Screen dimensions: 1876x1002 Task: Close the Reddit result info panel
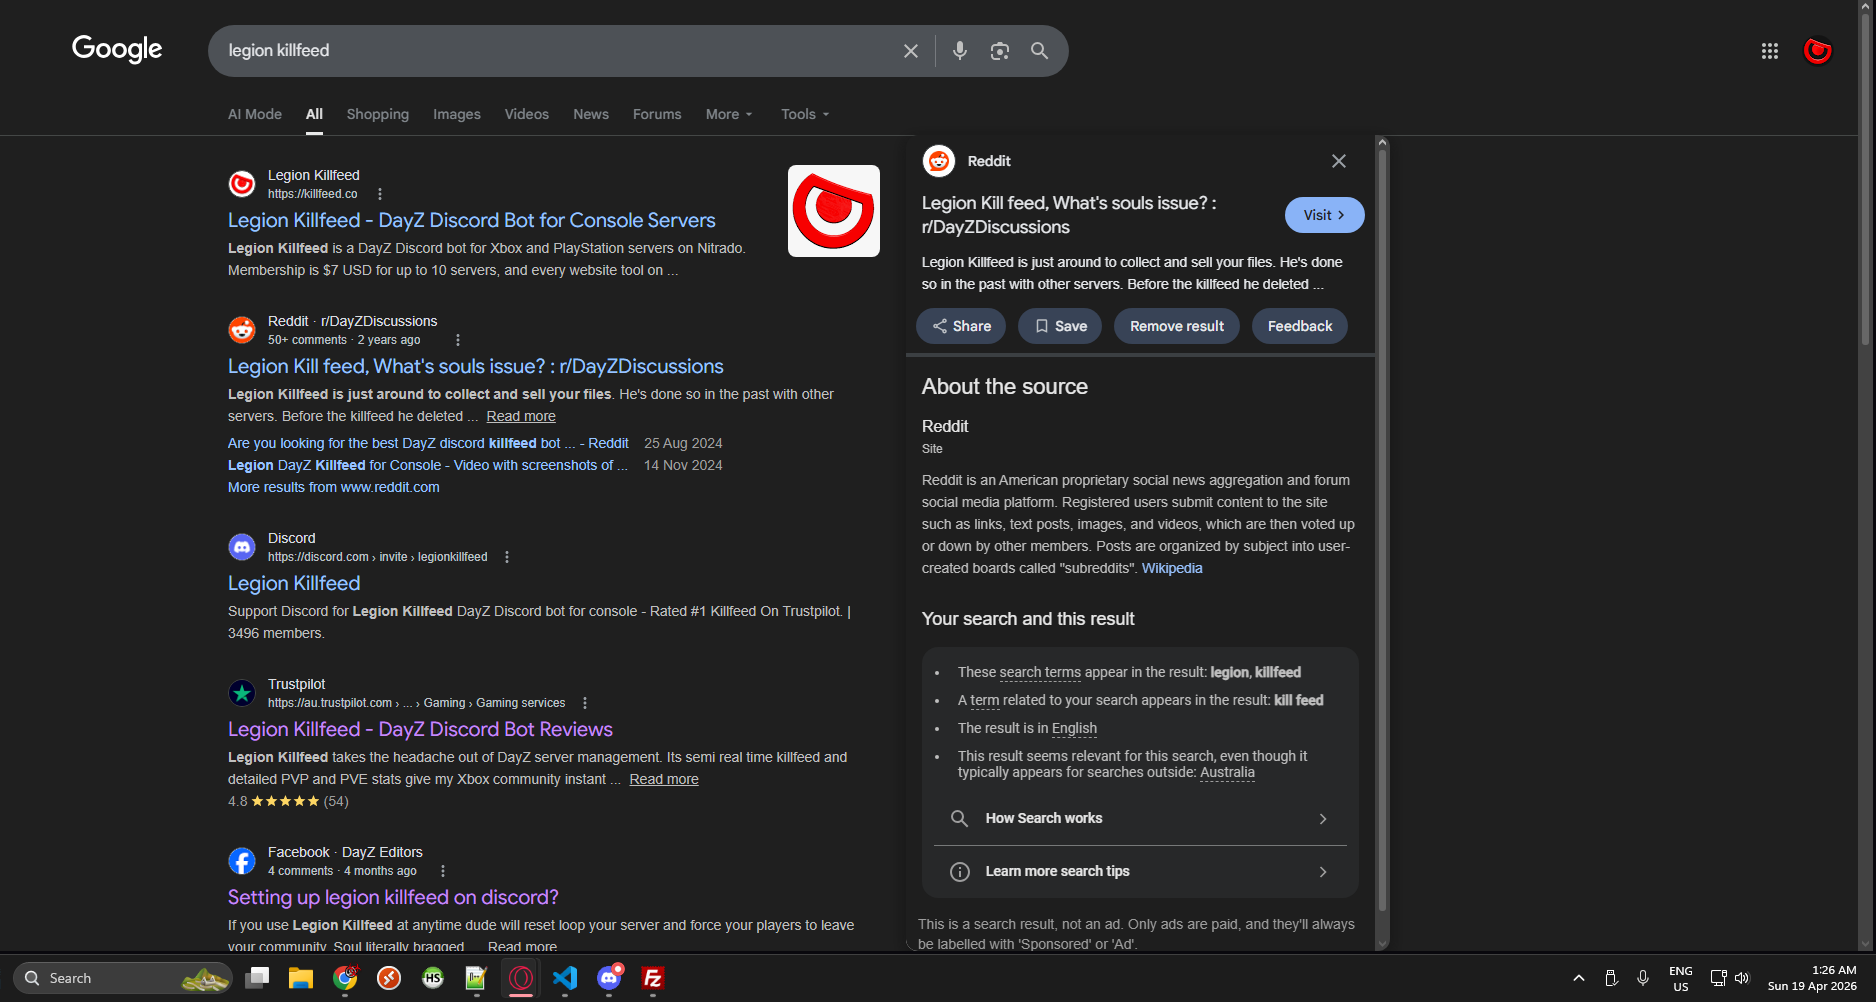click(x=1339, y=161)
